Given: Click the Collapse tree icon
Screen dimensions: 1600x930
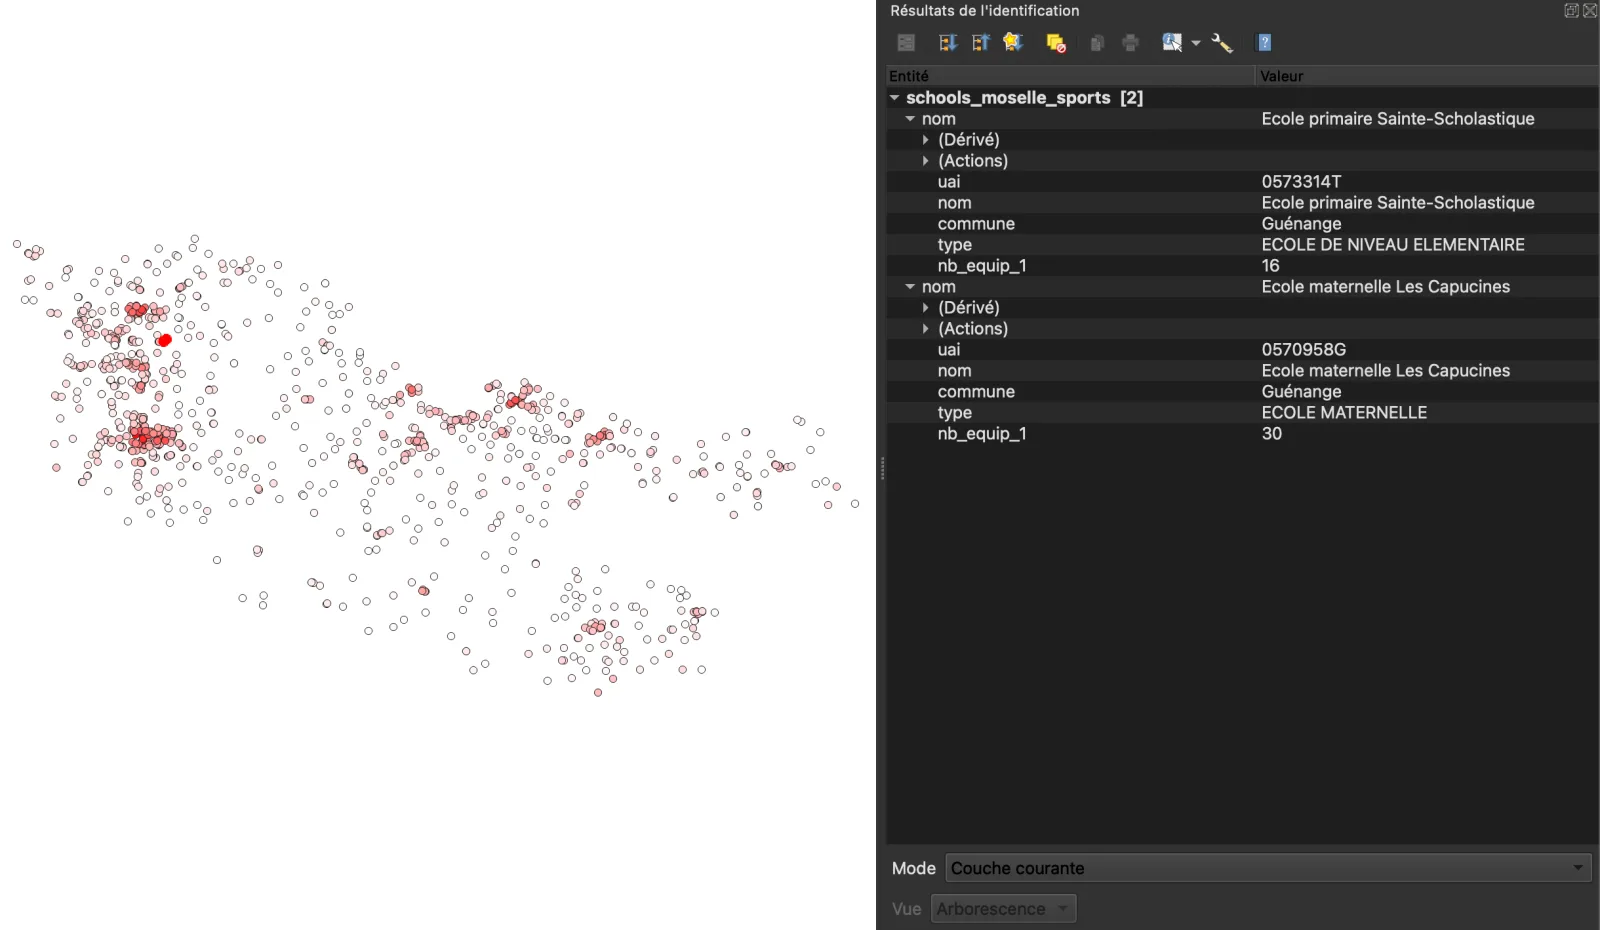Looking at the screenshot, I should (x=980, y=42).
